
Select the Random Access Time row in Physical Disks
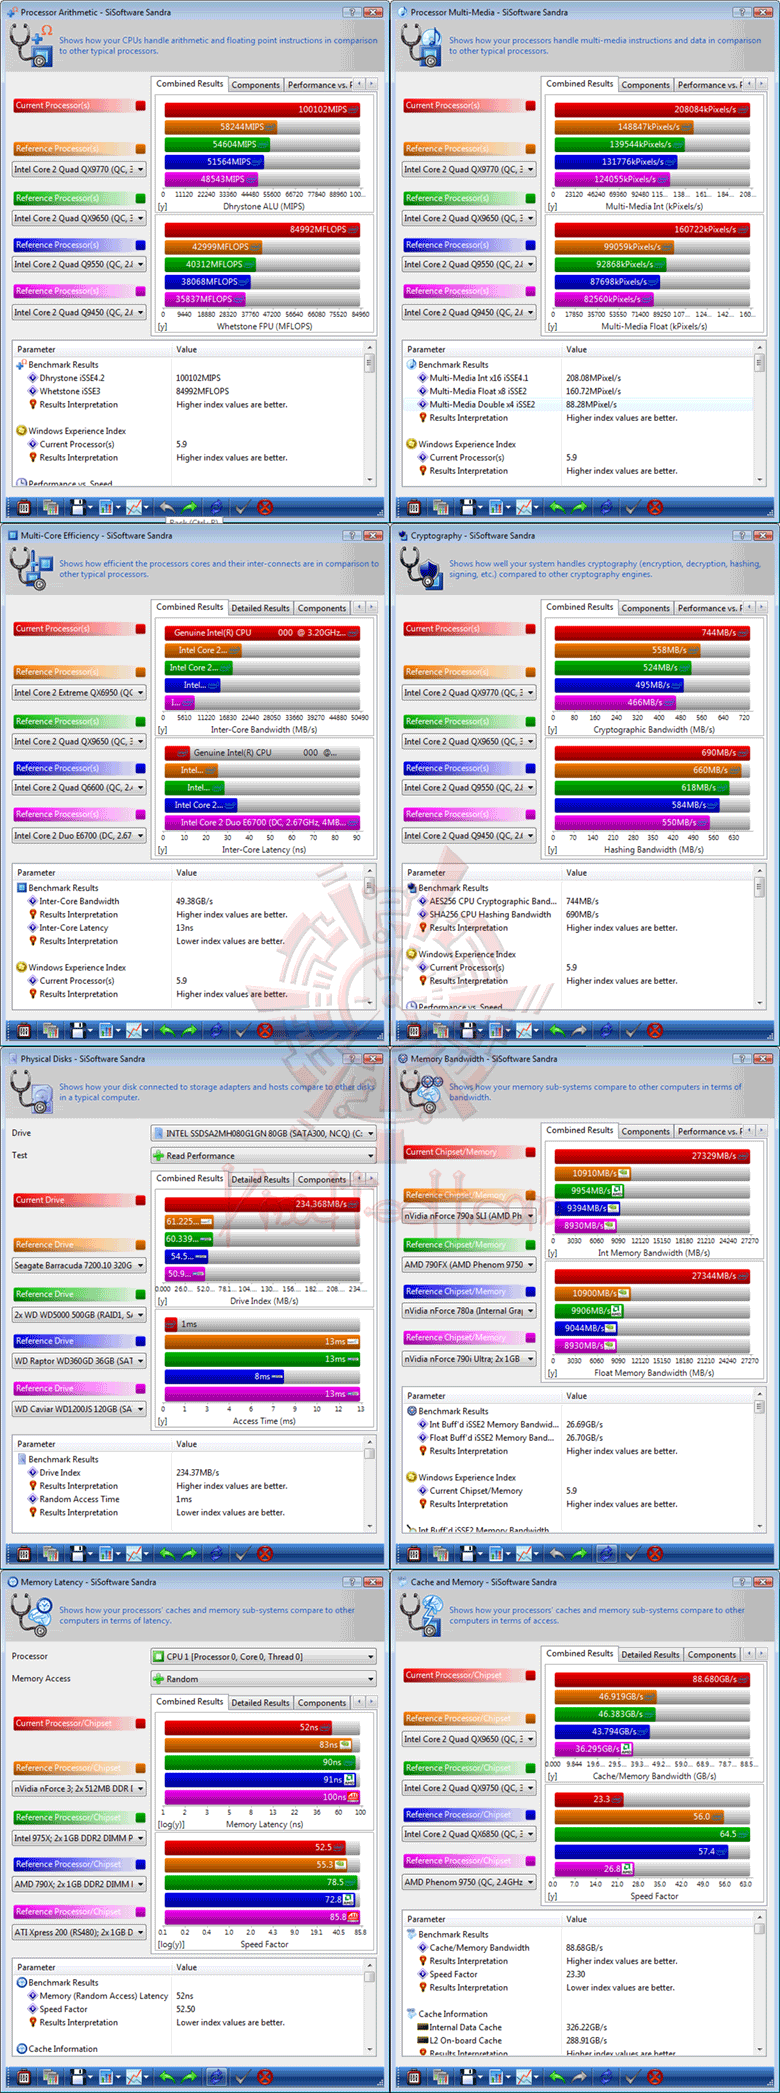tap(190, 1499)
